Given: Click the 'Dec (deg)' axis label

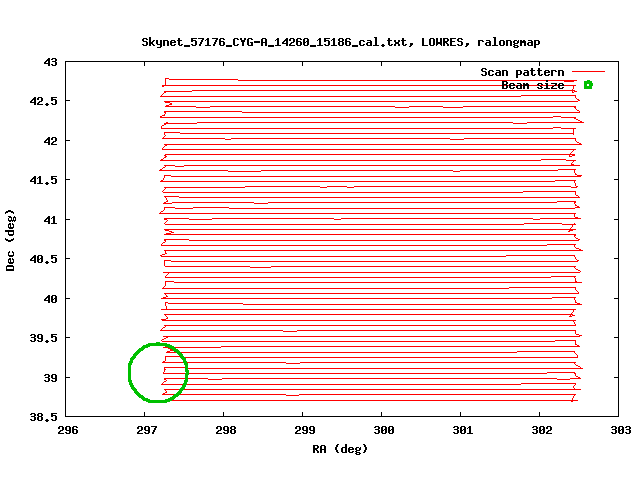Looking at the screenshot, I should pyautogui.click(x=10, y=240).
